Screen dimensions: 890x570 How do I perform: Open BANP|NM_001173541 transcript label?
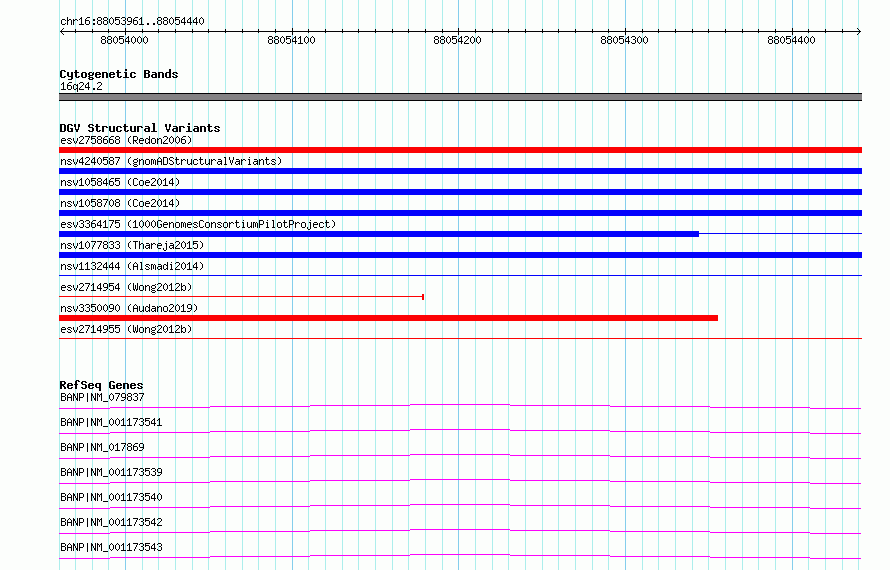coord(111,422)
